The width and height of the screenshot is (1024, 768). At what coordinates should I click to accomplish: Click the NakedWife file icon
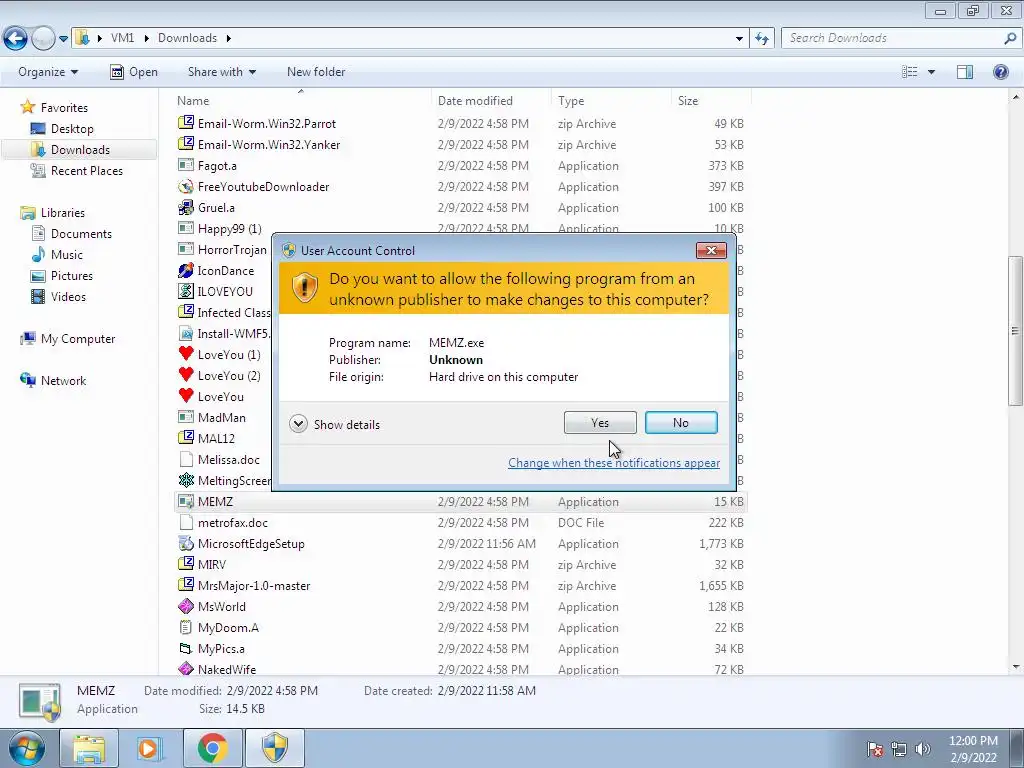point(186,669)
